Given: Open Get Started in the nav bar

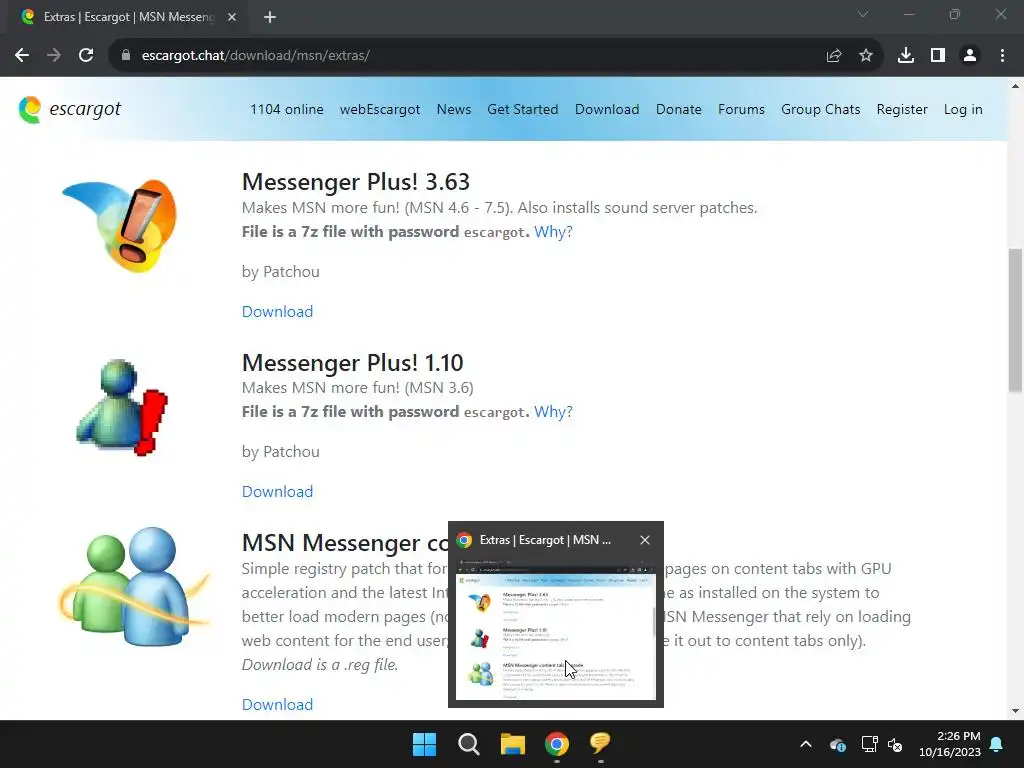Looking at the screenshot, I should coord(522,109).
